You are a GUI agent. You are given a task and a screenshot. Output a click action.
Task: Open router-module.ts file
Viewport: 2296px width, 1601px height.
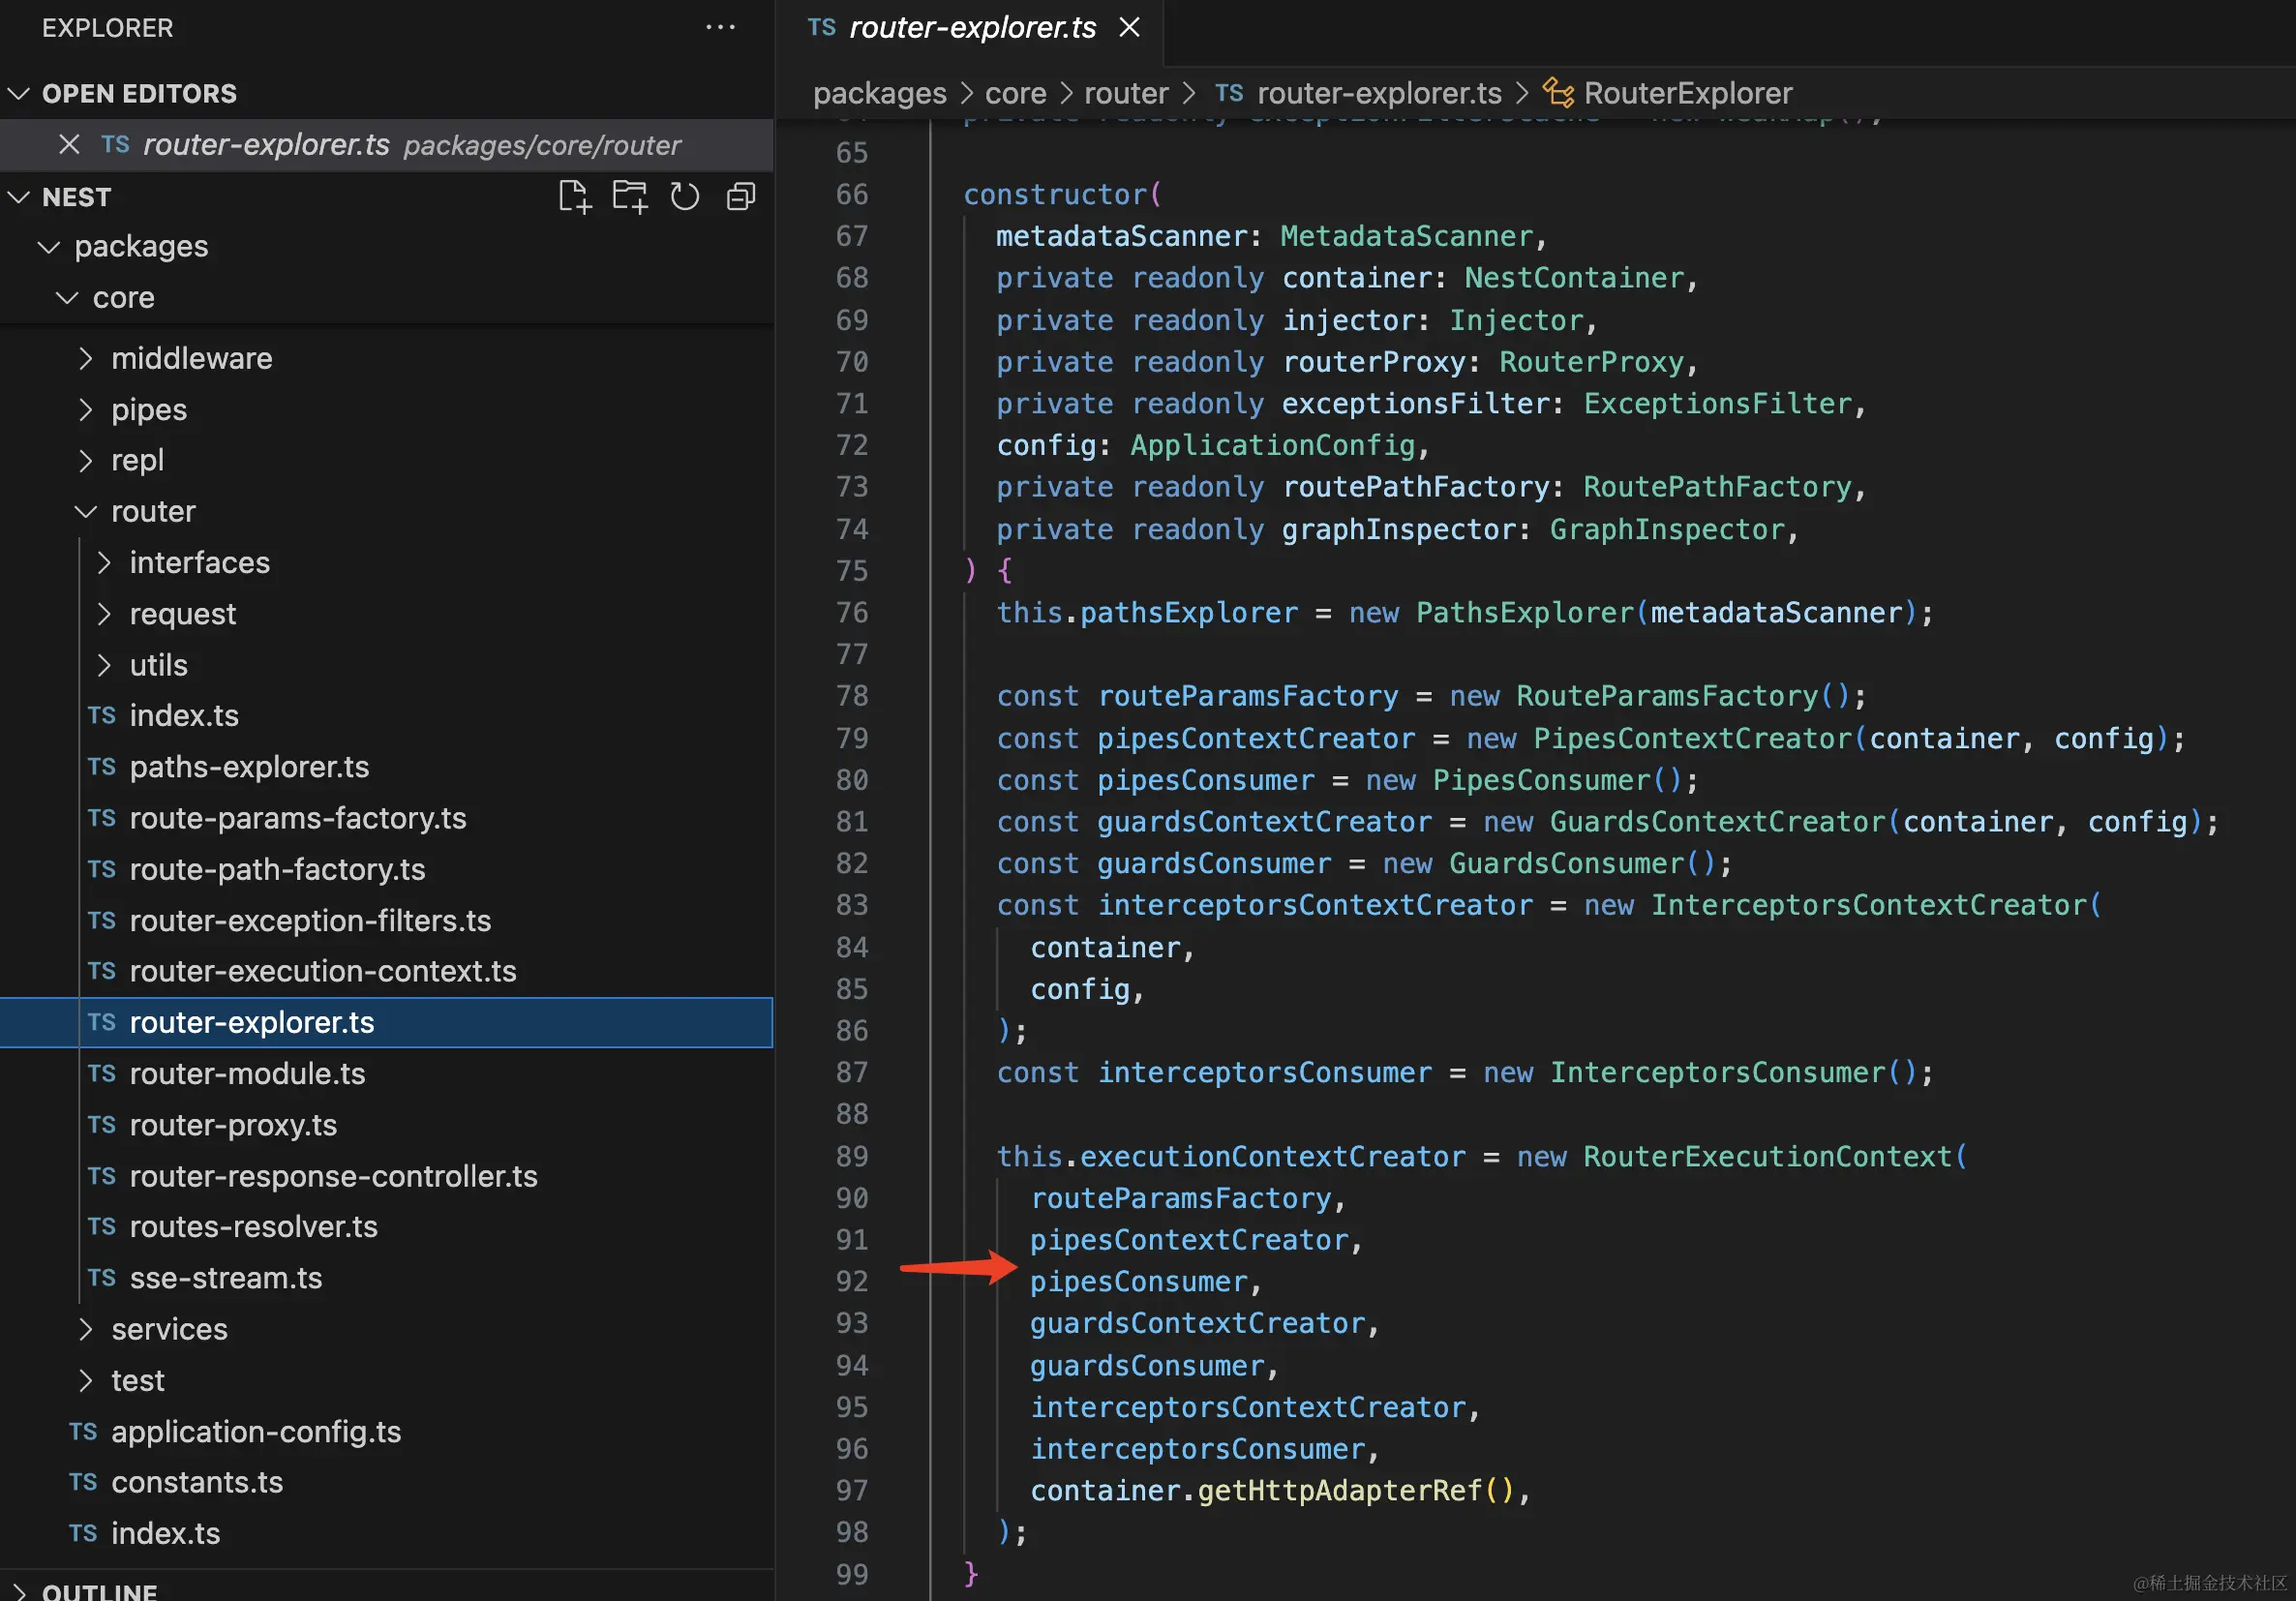tap(247, 1073)
